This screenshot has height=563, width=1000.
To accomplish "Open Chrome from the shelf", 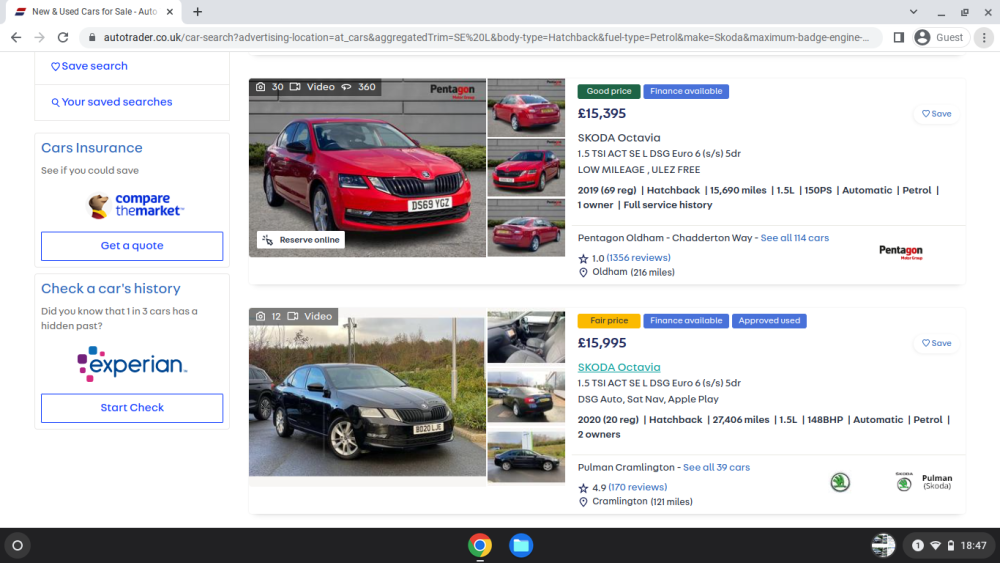I will tap(480, 545).
